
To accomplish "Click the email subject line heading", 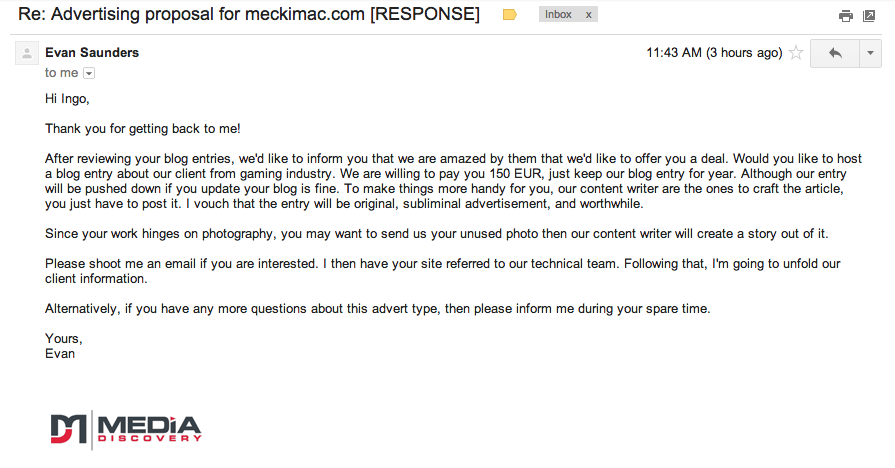I will (x=249, y=14).
